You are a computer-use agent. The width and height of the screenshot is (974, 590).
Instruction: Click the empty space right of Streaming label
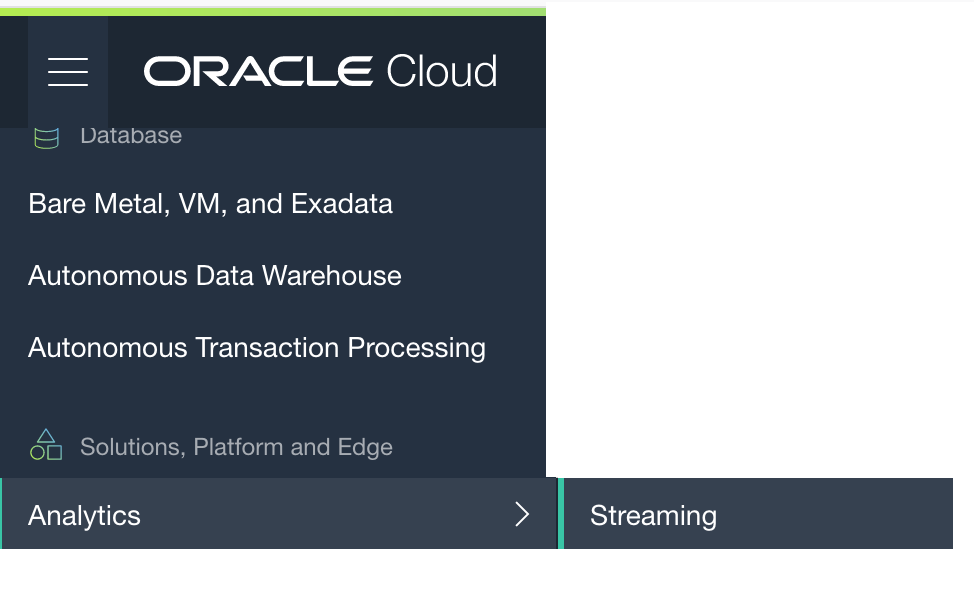point(840,514)
